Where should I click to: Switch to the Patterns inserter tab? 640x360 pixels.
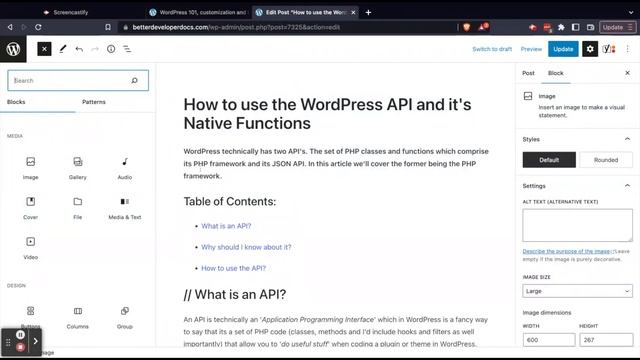coord(94,102)
